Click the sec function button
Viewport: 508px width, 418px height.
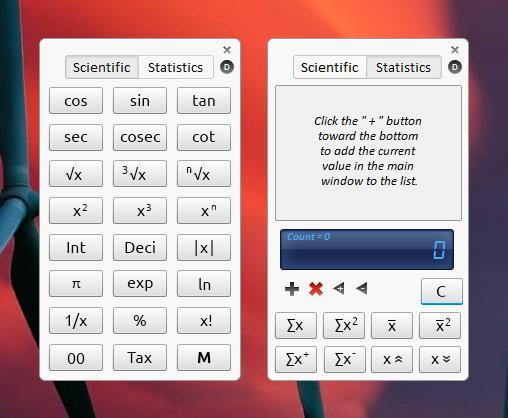tap(76, 137)
